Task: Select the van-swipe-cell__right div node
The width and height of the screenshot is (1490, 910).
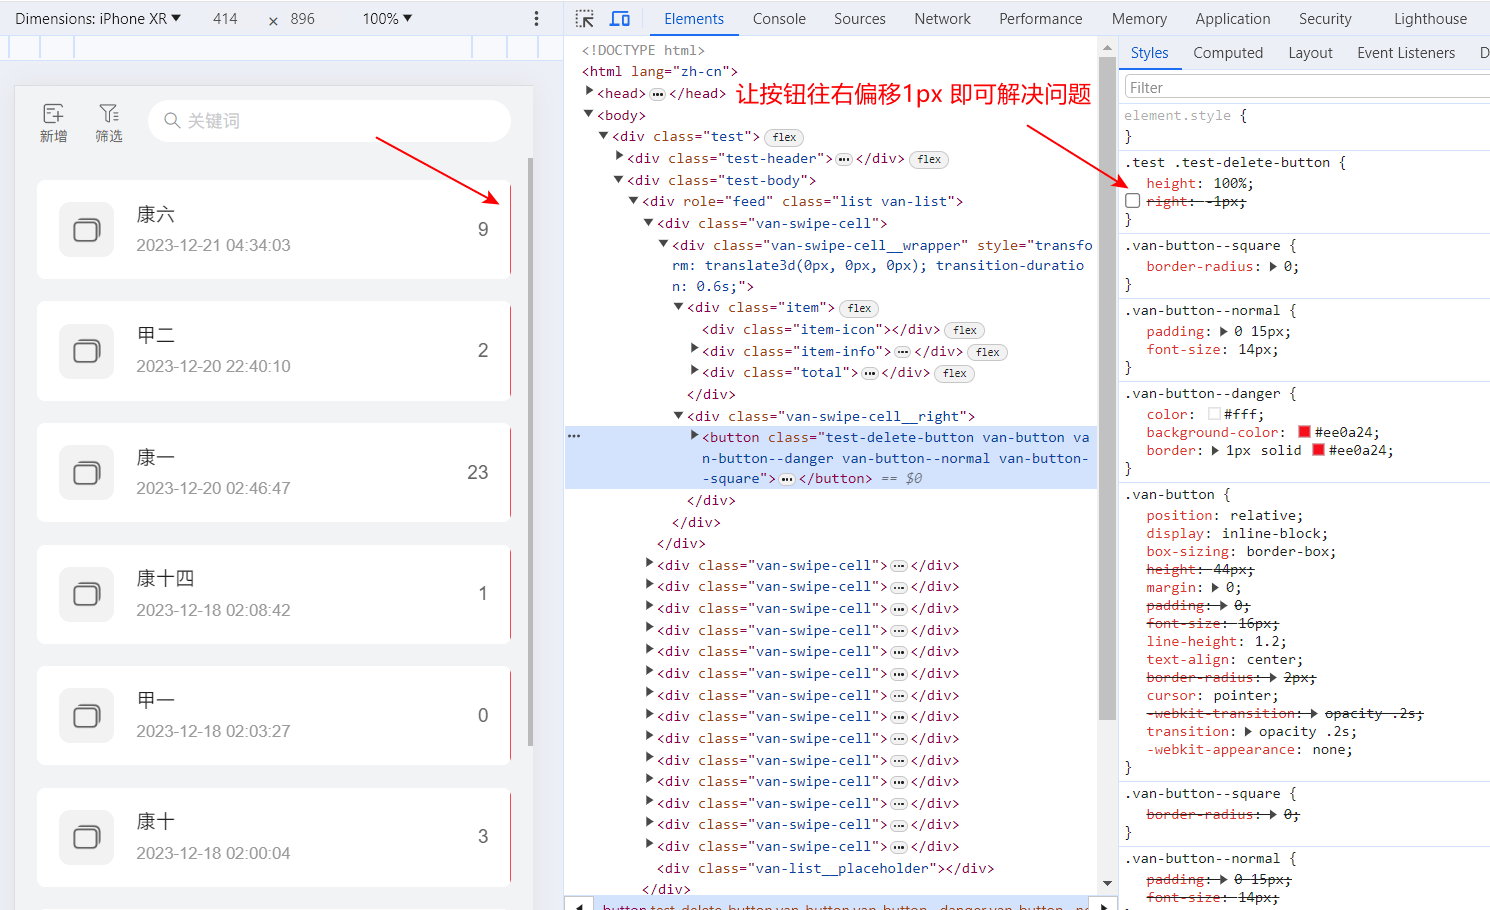Action: 830,416
